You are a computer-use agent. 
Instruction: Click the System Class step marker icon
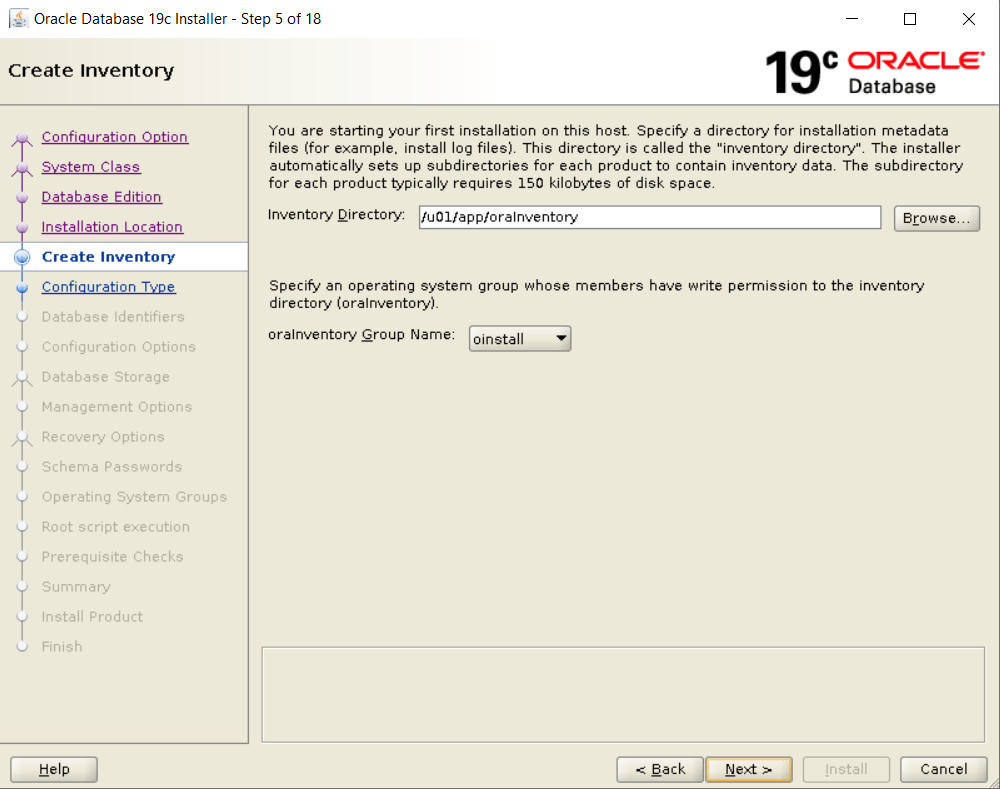tap(22, 169)
